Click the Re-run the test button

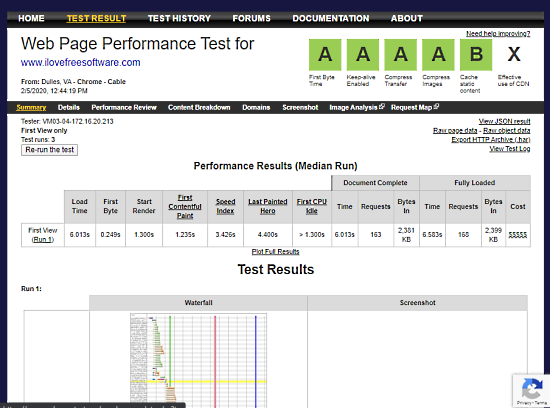(49, 150)
